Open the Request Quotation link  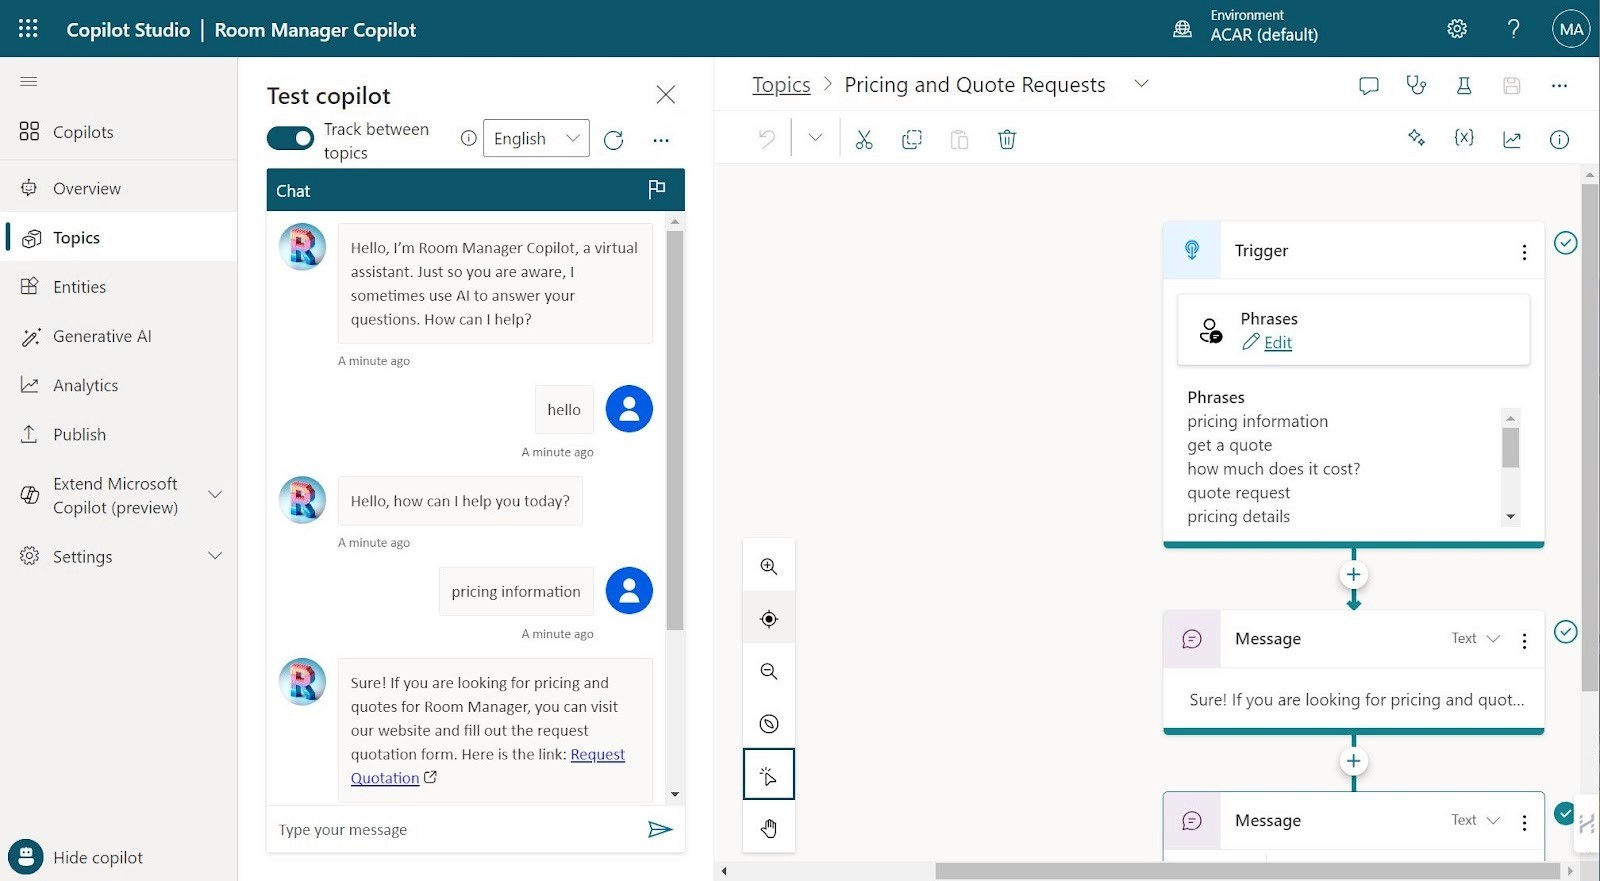488,766
